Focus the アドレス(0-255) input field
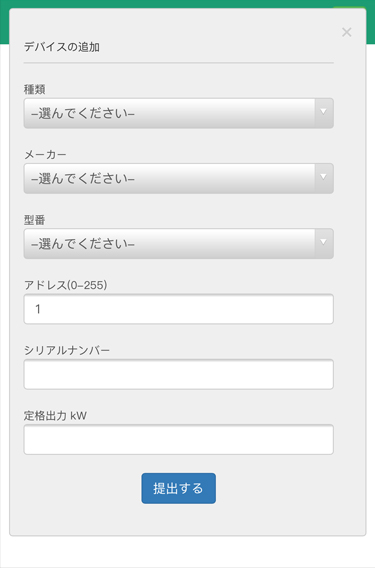375x568 pixels. [x=179, y=309]
